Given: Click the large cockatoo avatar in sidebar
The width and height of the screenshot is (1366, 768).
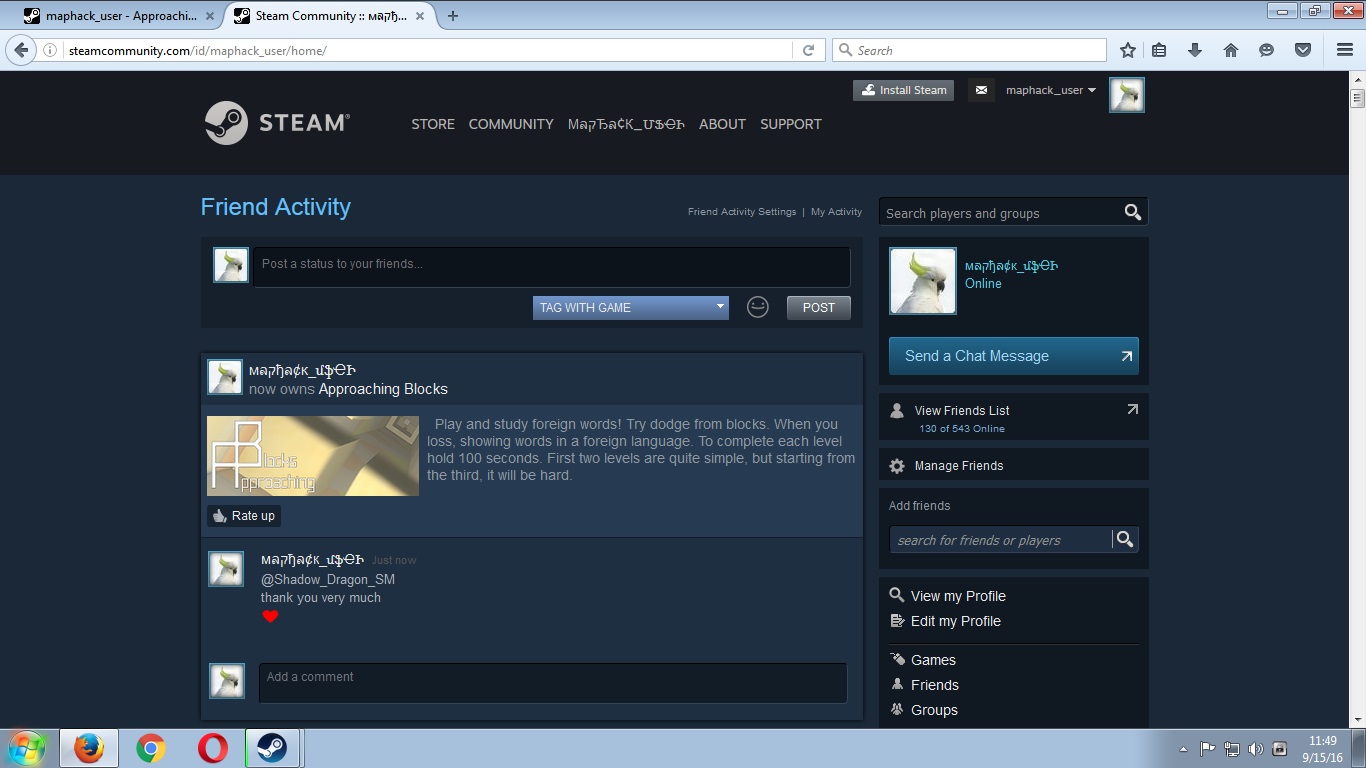Looking at the screenshot, I should pos(923,281).
